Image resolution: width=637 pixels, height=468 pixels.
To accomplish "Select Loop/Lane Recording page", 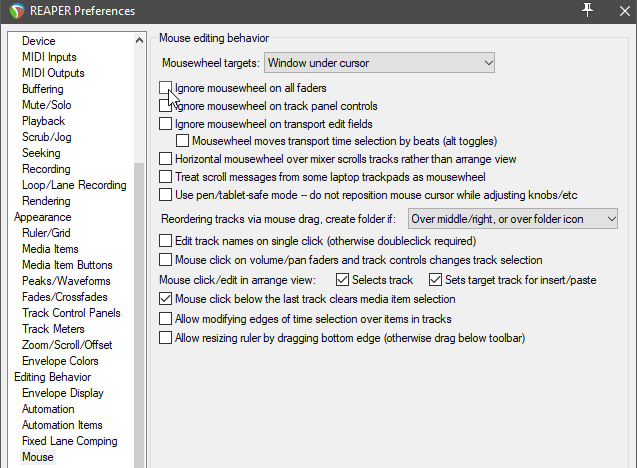I will click(74, 185).
